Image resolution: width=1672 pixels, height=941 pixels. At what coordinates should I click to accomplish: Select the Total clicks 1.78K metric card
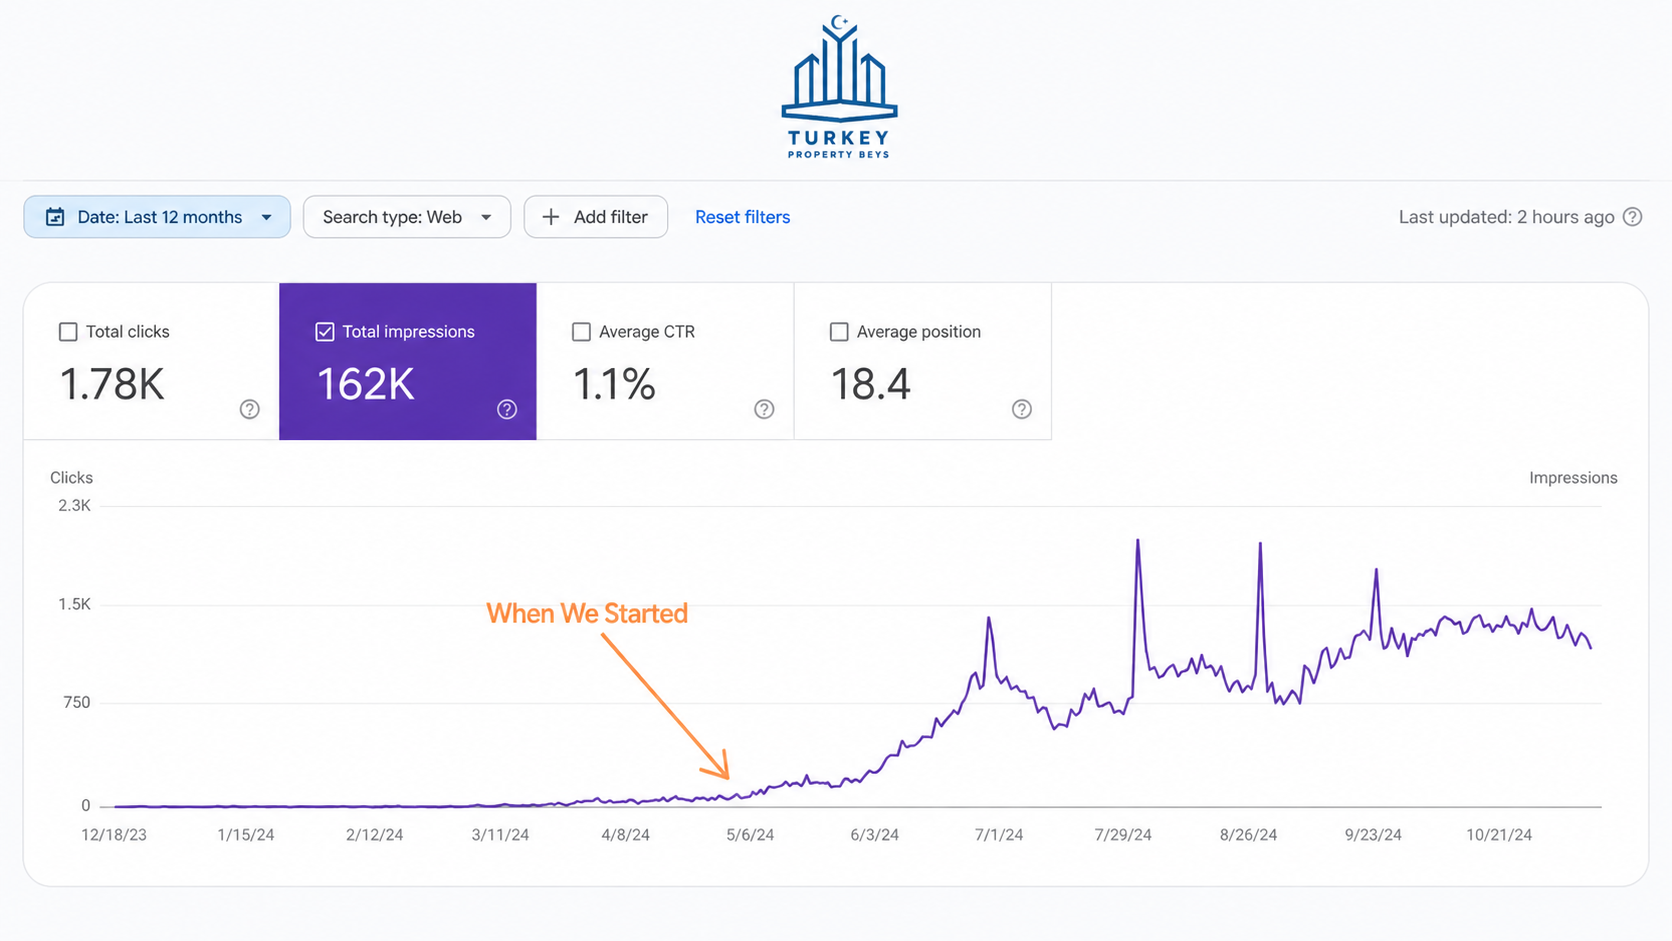click(151, 361)
